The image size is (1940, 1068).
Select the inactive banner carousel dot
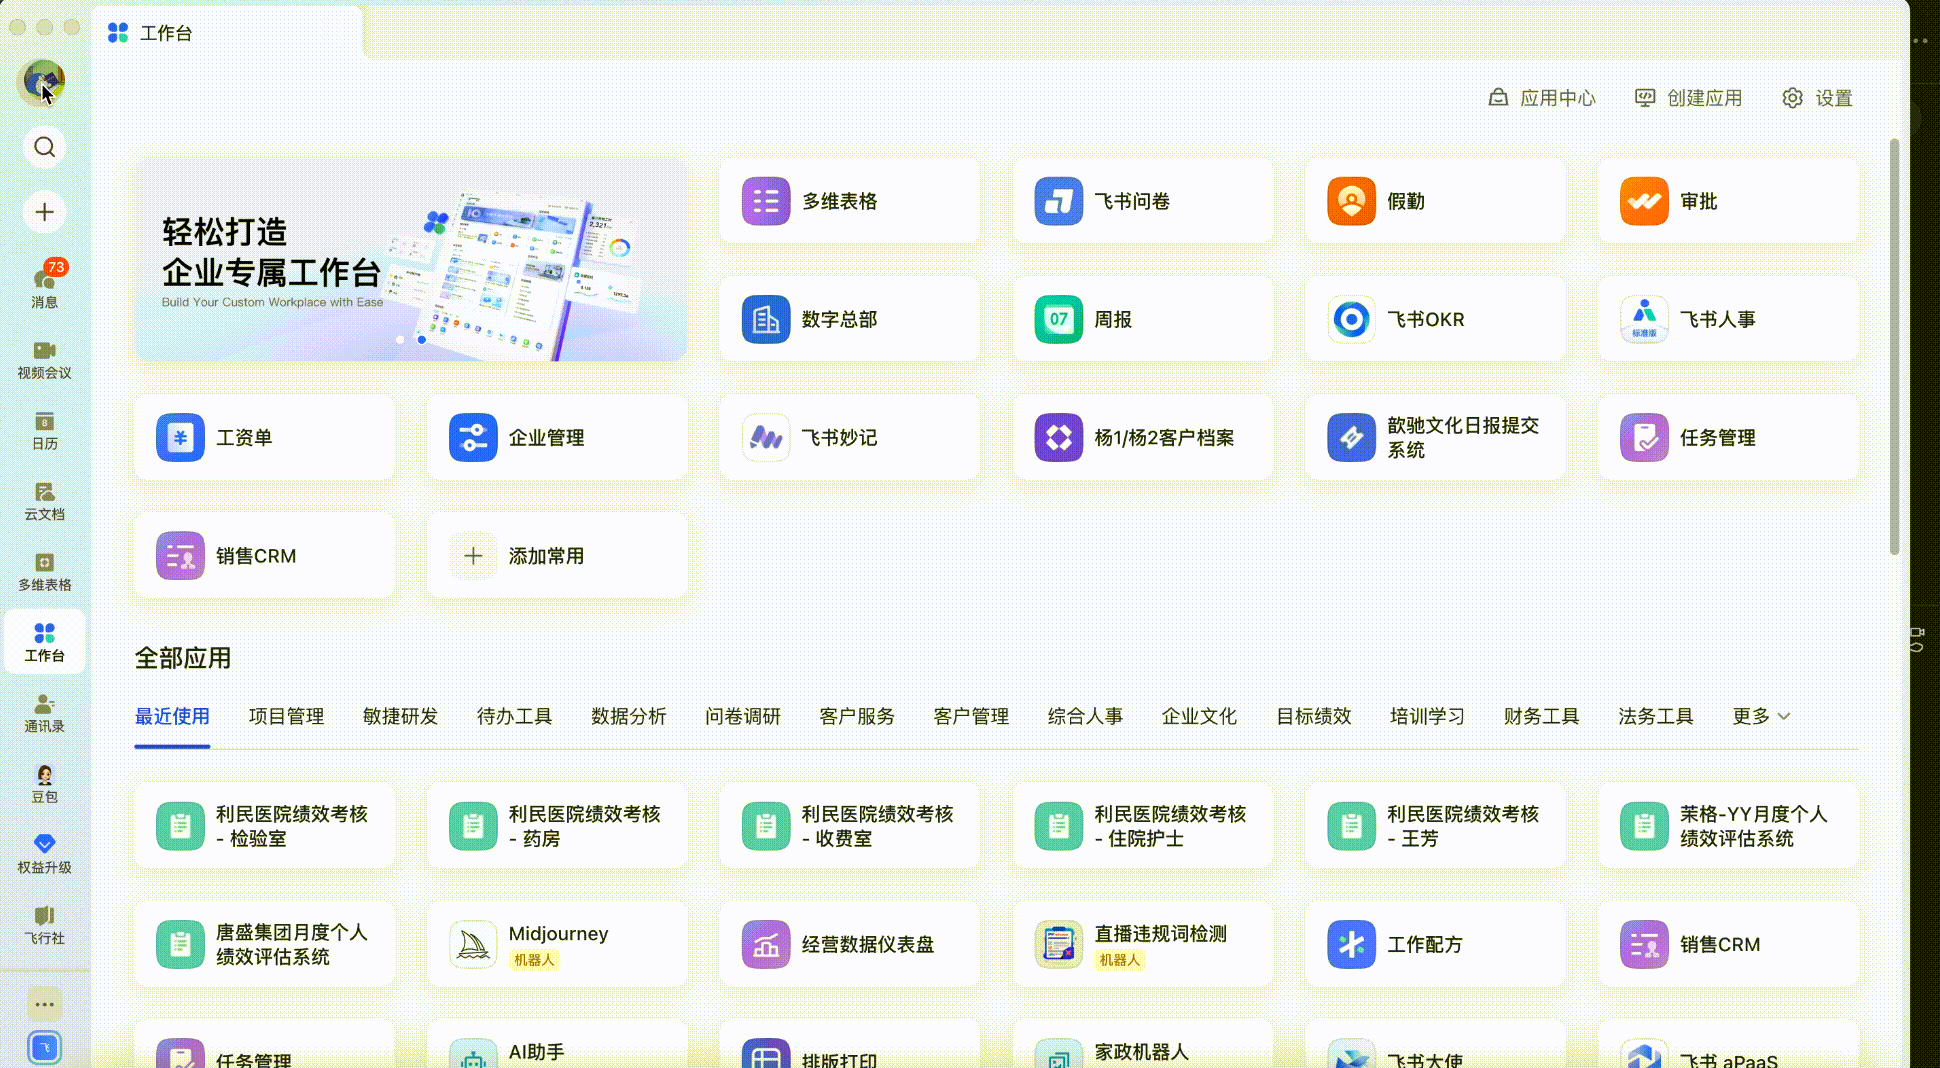pos(400,340)
